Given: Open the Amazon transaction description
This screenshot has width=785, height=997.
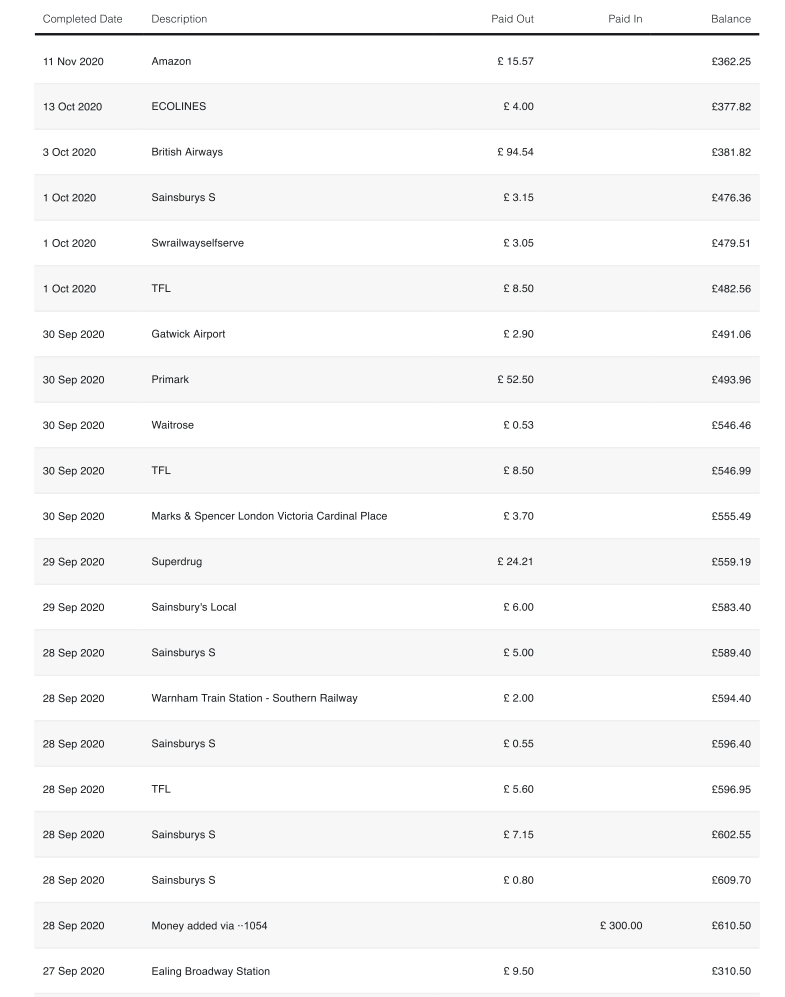Looking at the screenshot, I should coord(171,62).
